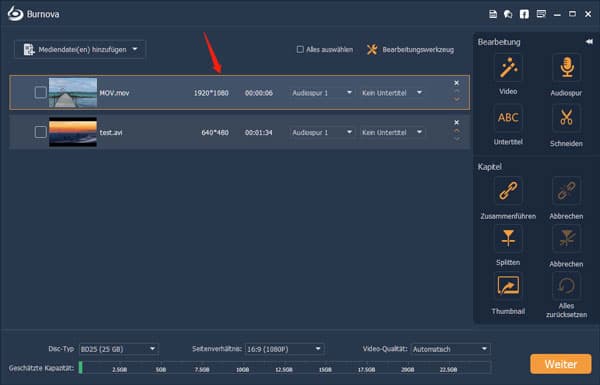Click the Abbrechen split icon
The width and height of the screenshot is (600, 385).
point(566,238)
